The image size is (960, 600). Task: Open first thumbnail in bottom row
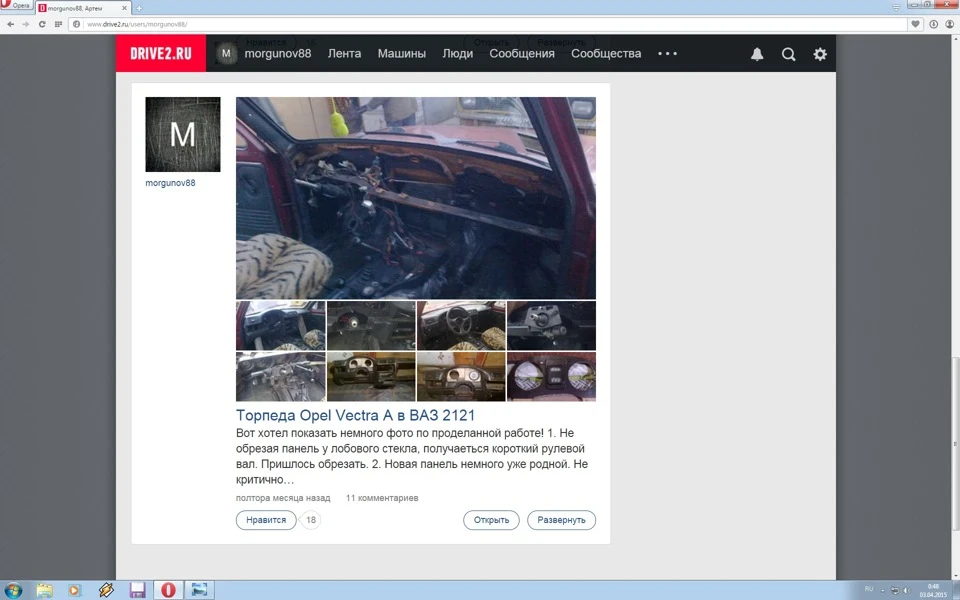click(x=280, y=377)
